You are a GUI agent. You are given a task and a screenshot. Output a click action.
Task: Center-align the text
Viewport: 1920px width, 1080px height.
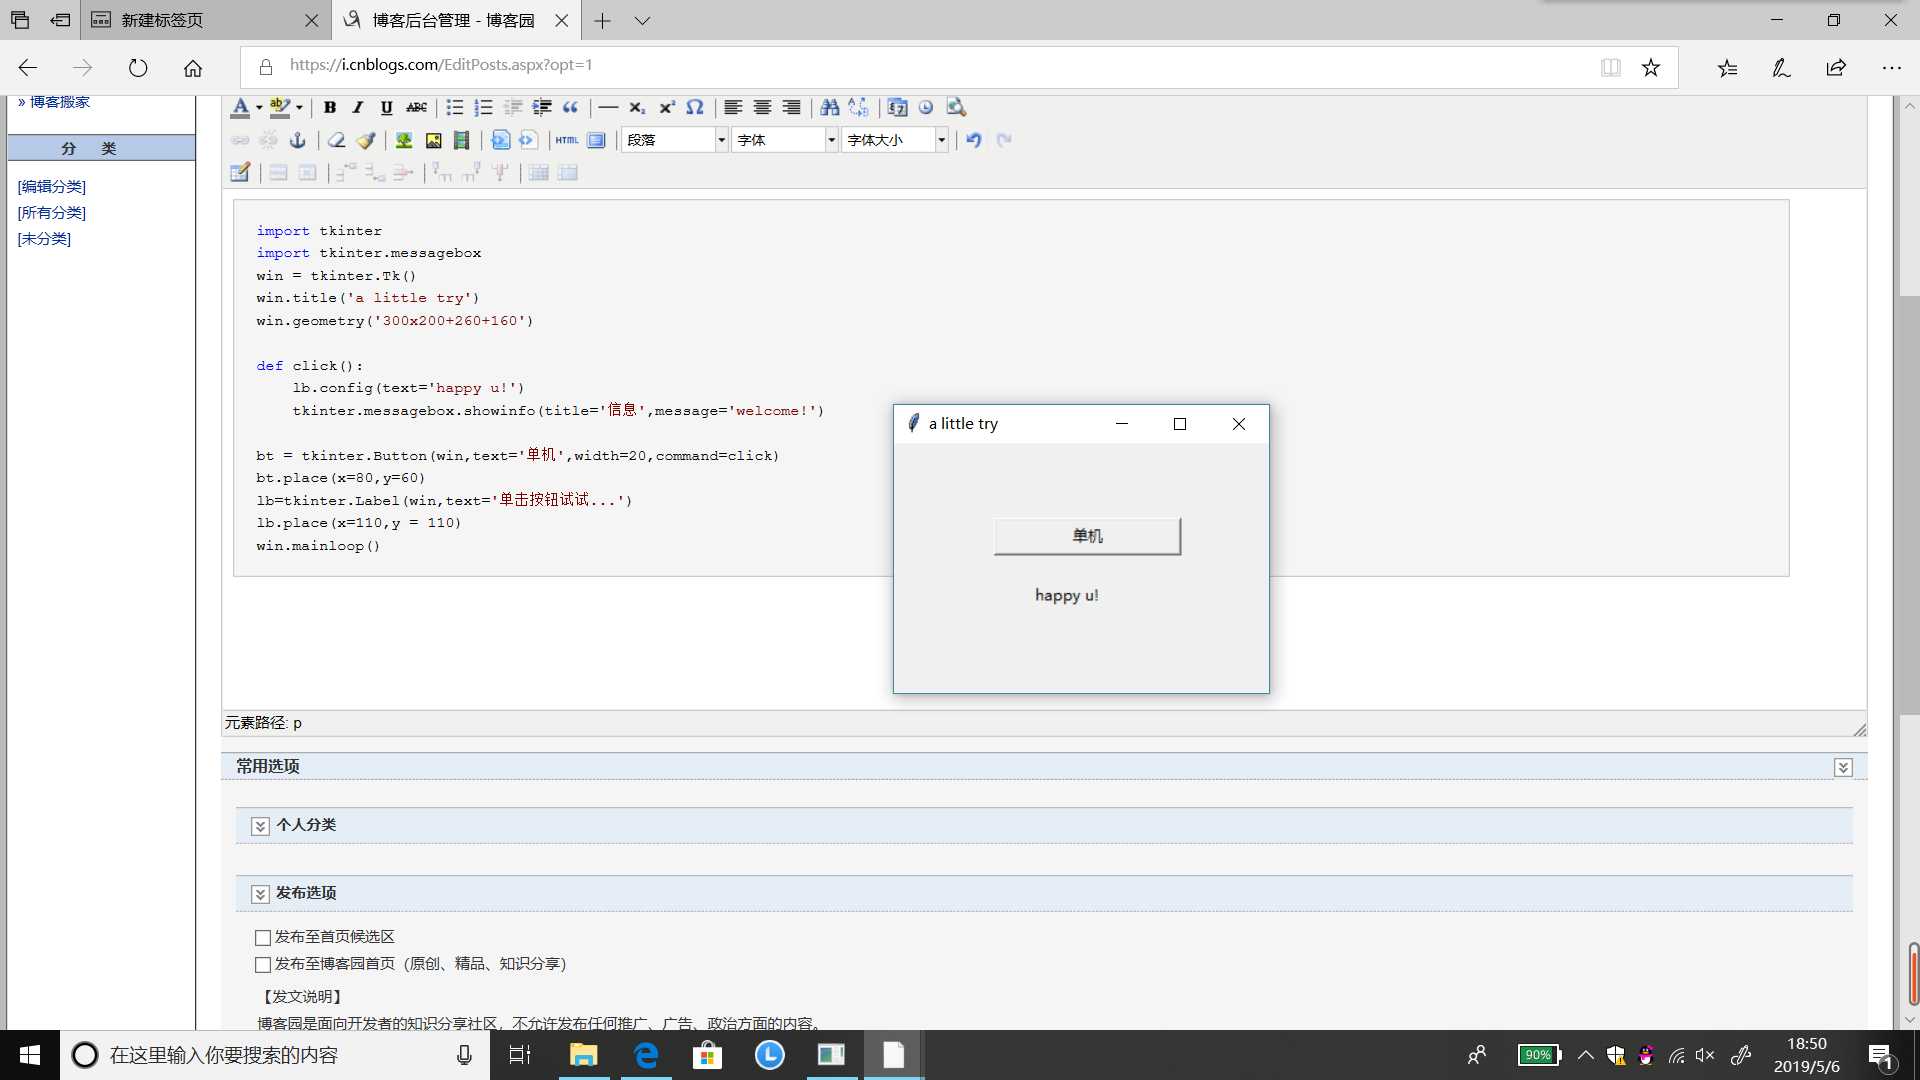tap(762, 108)
